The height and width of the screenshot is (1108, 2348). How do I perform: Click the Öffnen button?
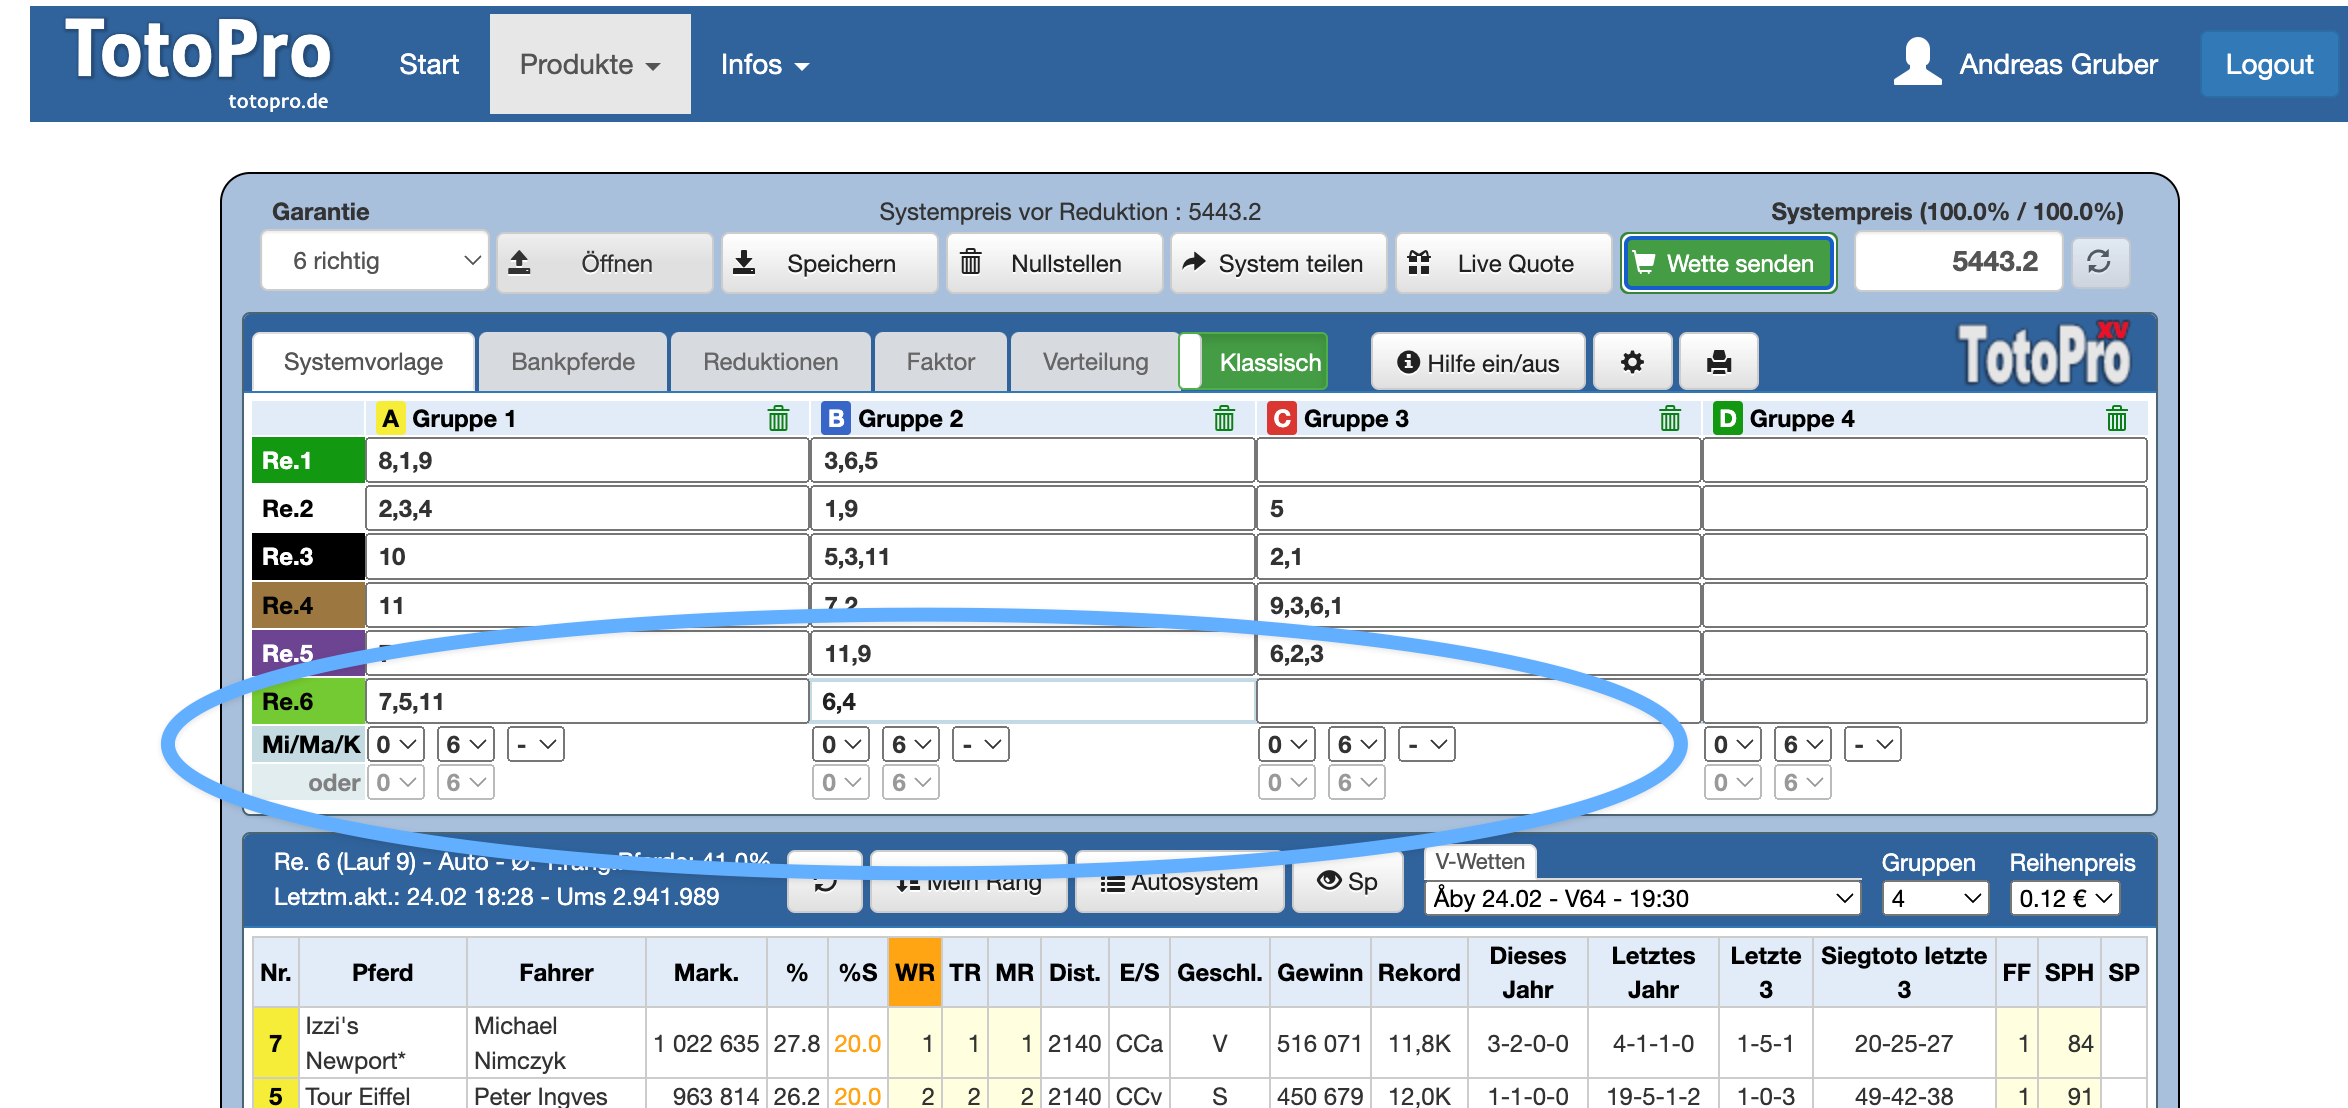[x=605, y=263]
